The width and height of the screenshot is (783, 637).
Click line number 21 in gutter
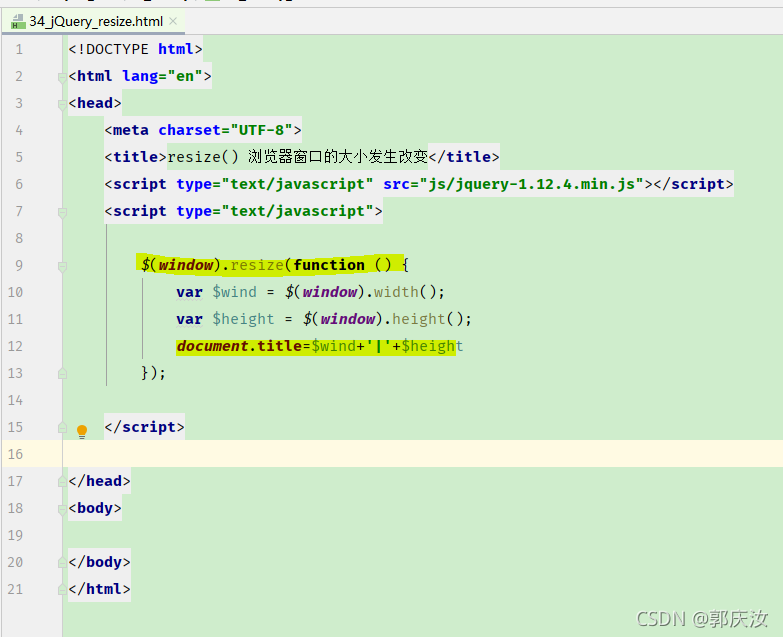[15, 589]
